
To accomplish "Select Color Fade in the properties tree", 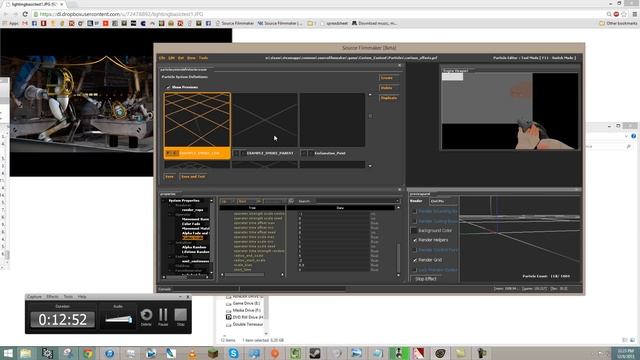I will coord(191,224).
